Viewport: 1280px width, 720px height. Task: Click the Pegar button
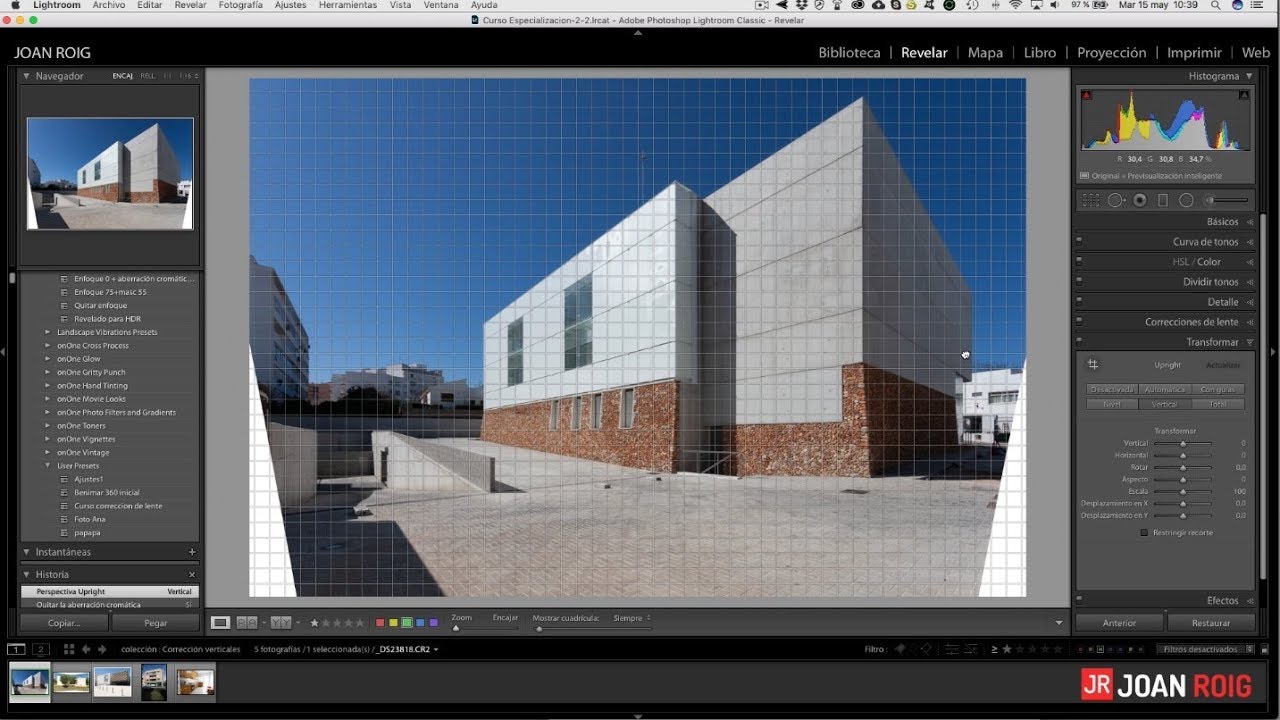(156, 622)
